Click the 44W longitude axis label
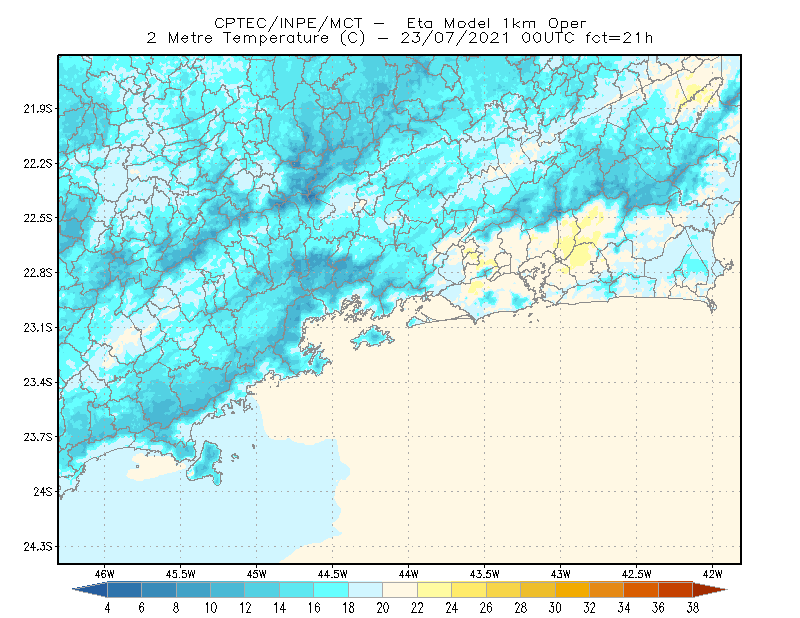Image resolution: width=800 pixels, height=618 pixels. click(x=408, y=574)
